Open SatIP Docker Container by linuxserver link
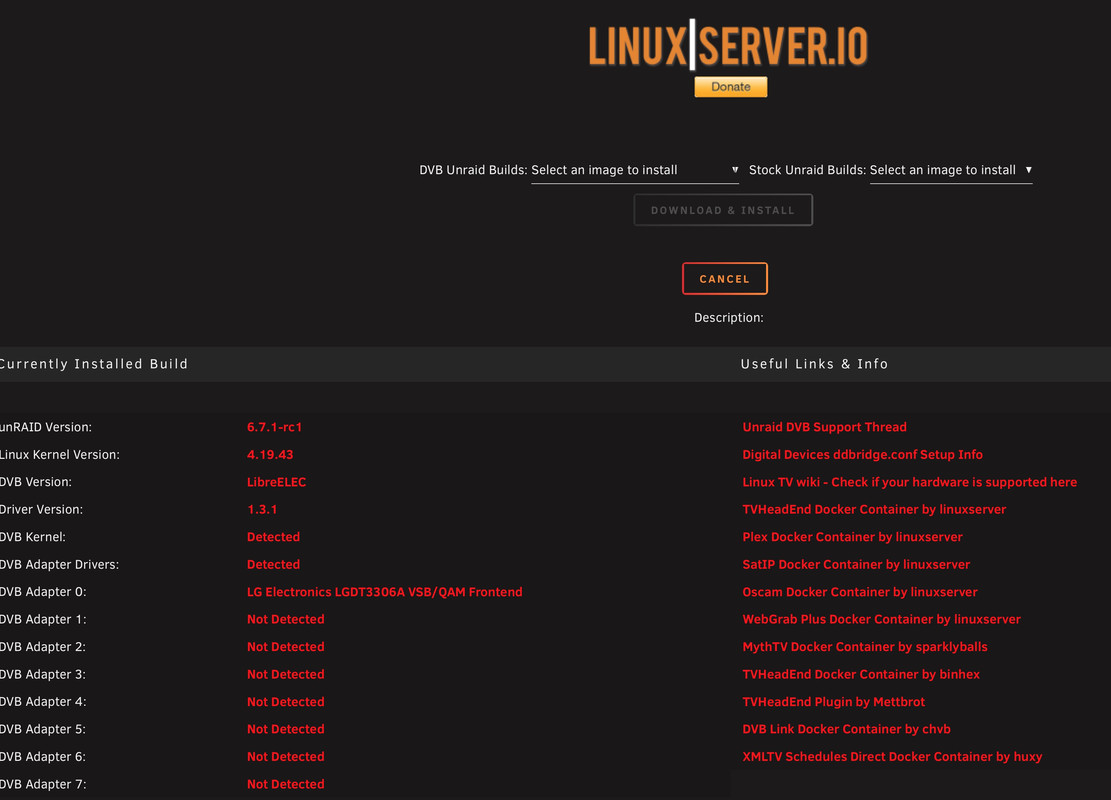This screenshot has height=800, width=1111. 856,565
